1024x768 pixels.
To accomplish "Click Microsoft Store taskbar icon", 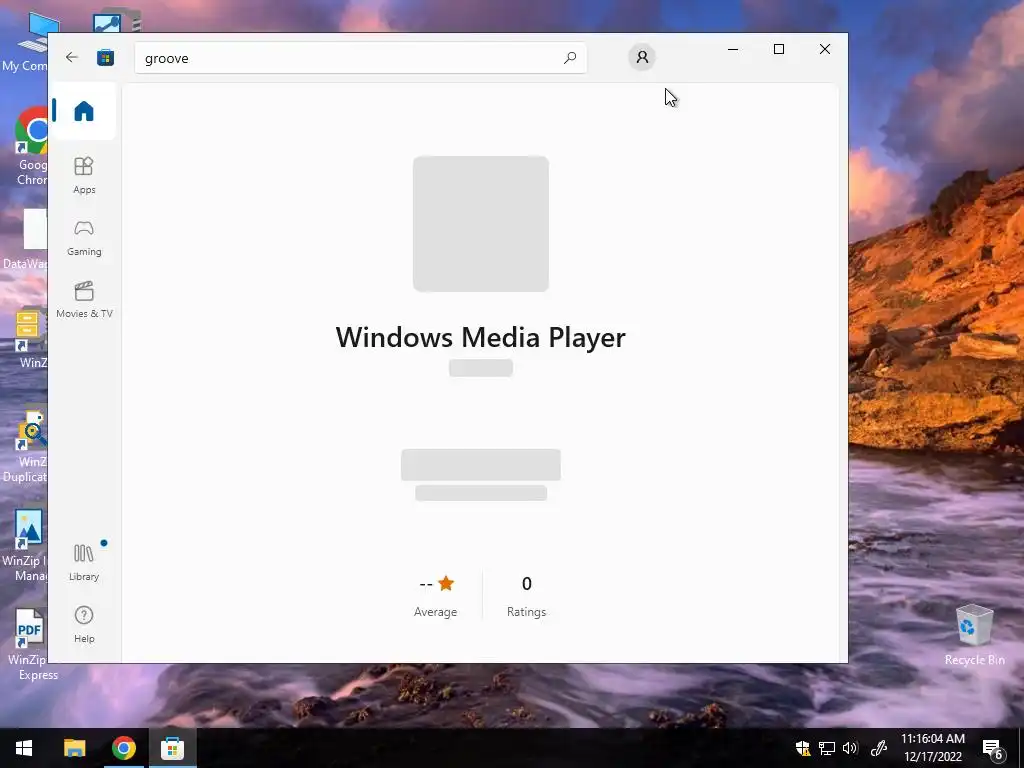I will click(x=172, y=748).
